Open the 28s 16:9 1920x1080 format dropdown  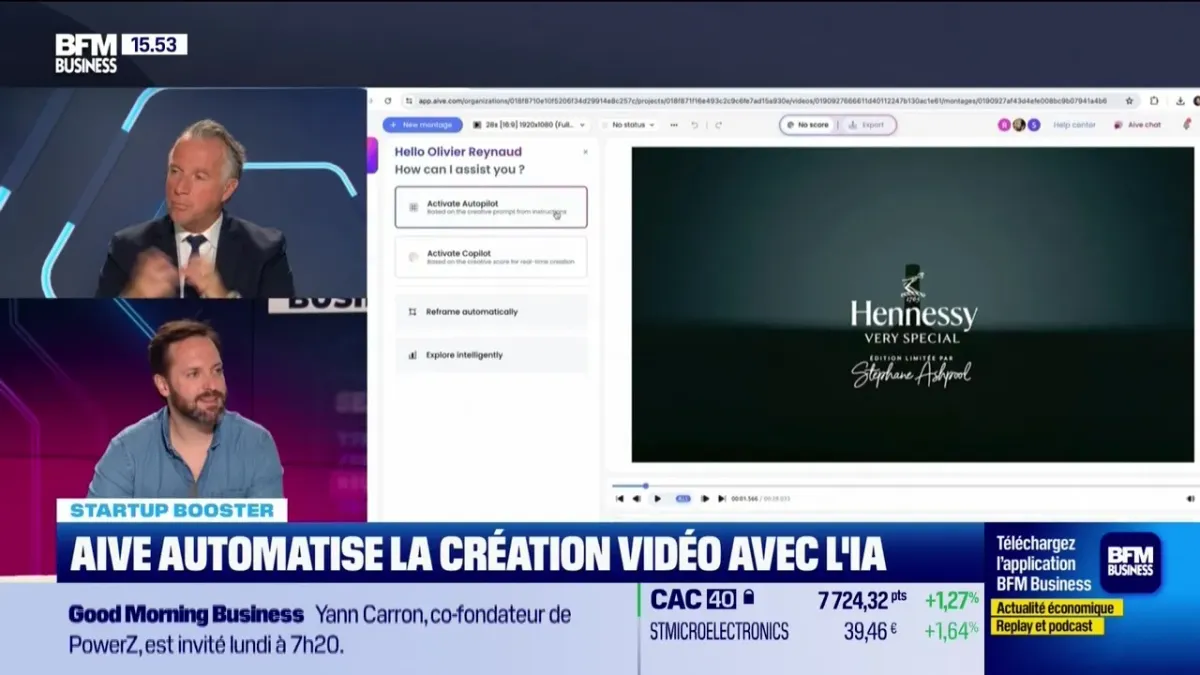(530, 125)
